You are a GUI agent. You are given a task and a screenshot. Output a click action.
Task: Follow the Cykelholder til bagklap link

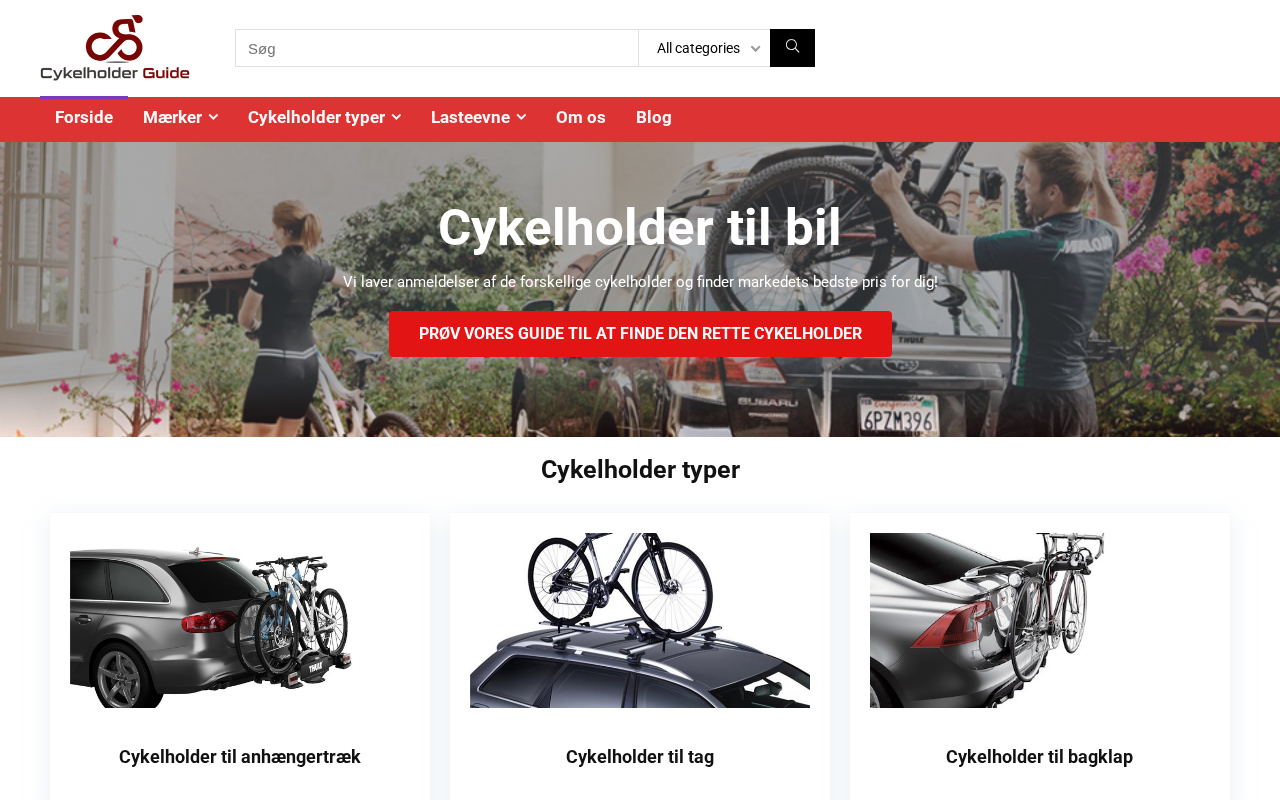tap(1039, 757)
